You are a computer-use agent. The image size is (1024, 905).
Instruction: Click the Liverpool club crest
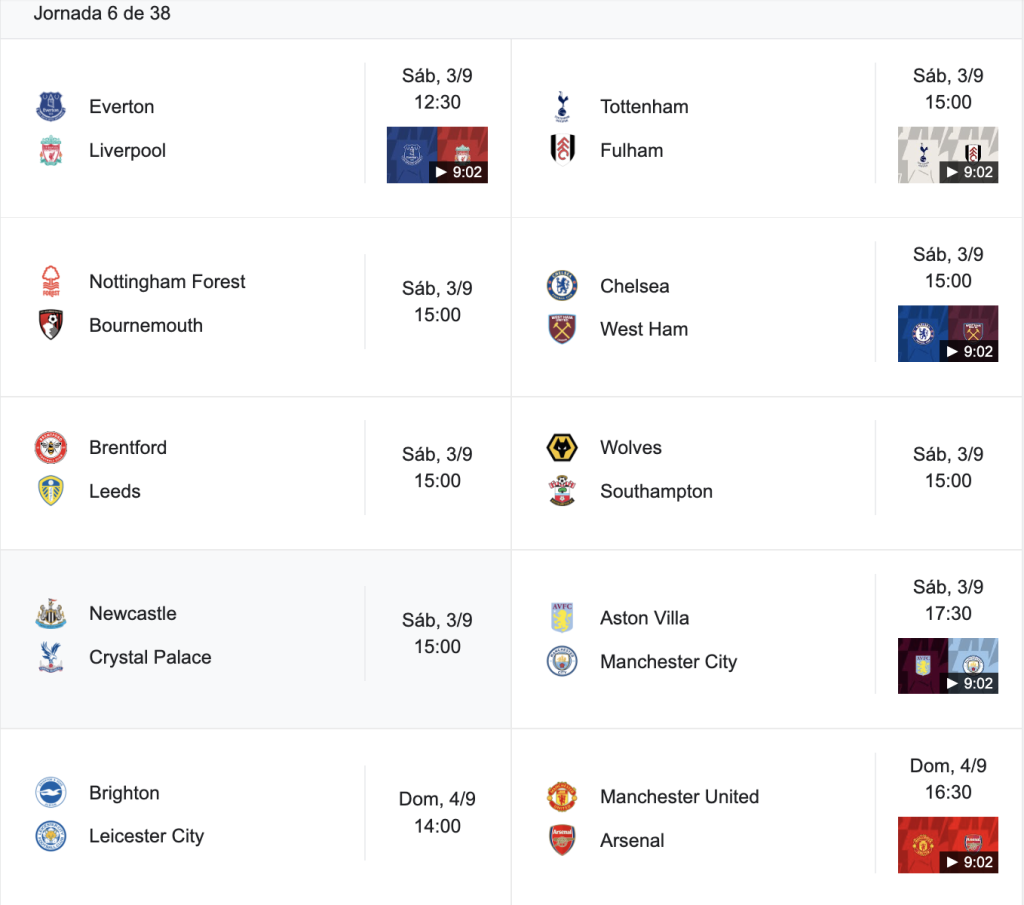pyautogui.click(x=50, y=150)
